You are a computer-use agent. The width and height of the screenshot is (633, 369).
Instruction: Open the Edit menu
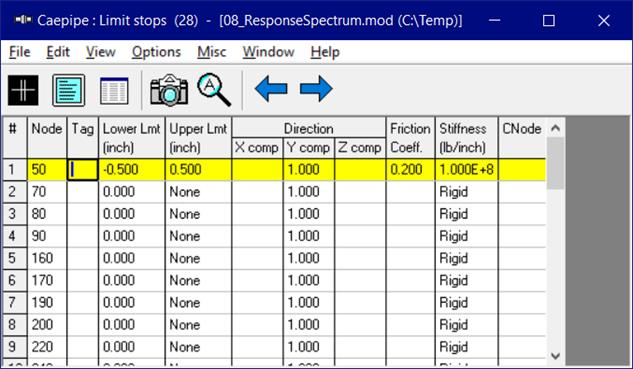(x=58, y=52)
